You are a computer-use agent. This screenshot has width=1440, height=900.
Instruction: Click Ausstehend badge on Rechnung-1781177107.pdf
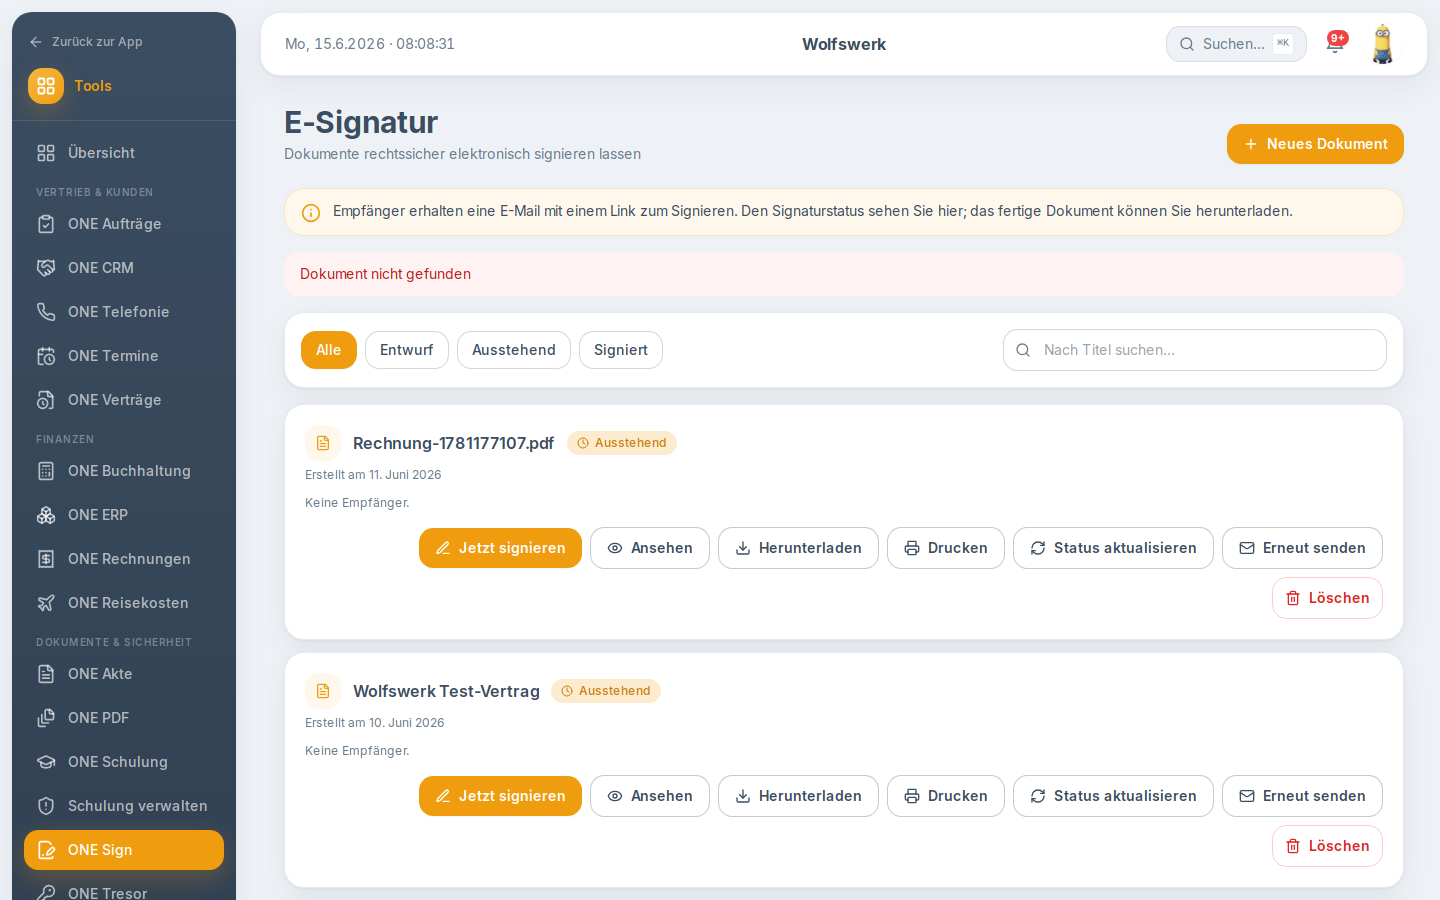[622, 443]
